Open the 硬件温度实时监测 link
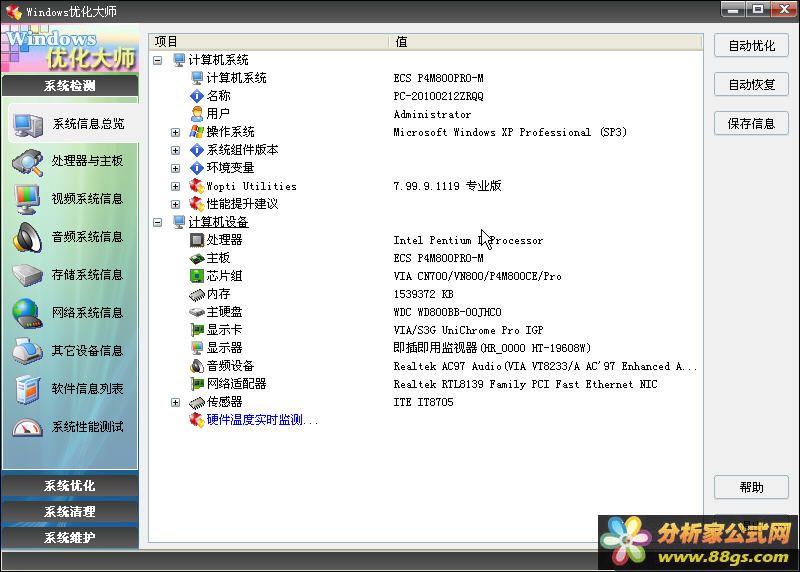Screen dimensions: 800x572 tap(262, 420)
